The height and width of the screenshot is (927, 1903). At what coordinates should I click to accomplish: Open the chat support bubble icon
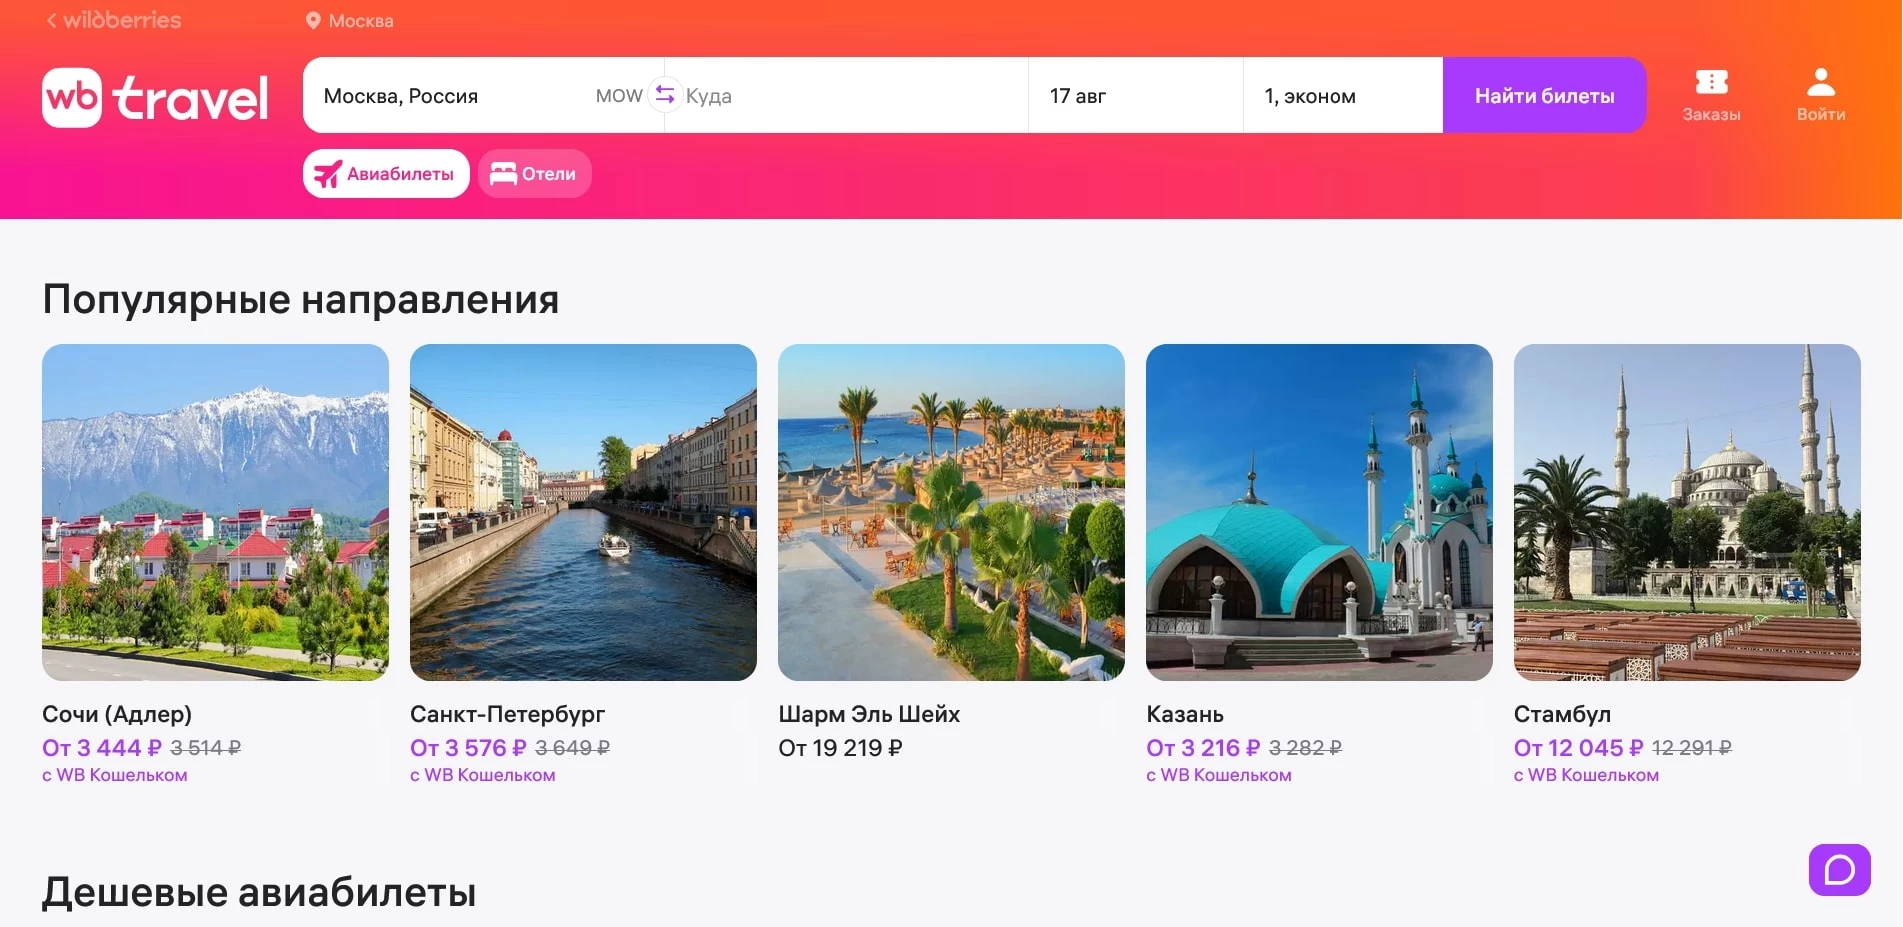[x=1840, y=870]
